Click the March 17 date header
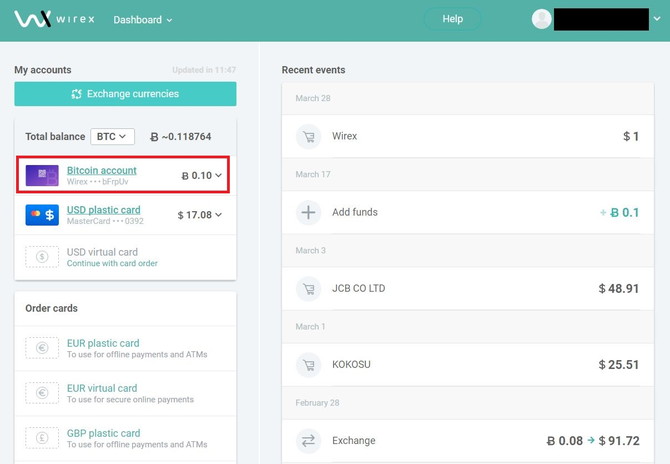Screen dimensions: 670x464 (x=313, y=174)
